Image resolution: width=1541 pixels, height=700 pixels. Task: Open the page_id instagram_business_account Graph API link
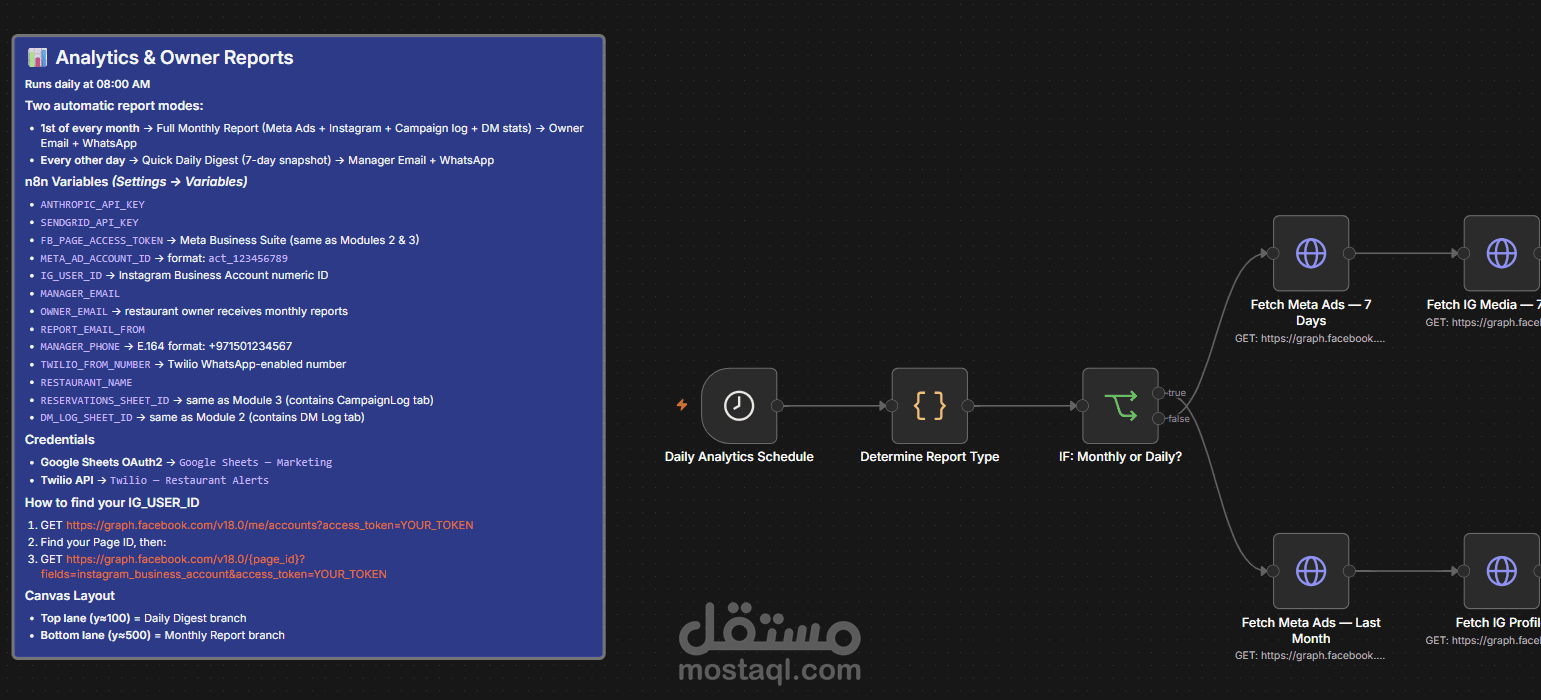213,567
